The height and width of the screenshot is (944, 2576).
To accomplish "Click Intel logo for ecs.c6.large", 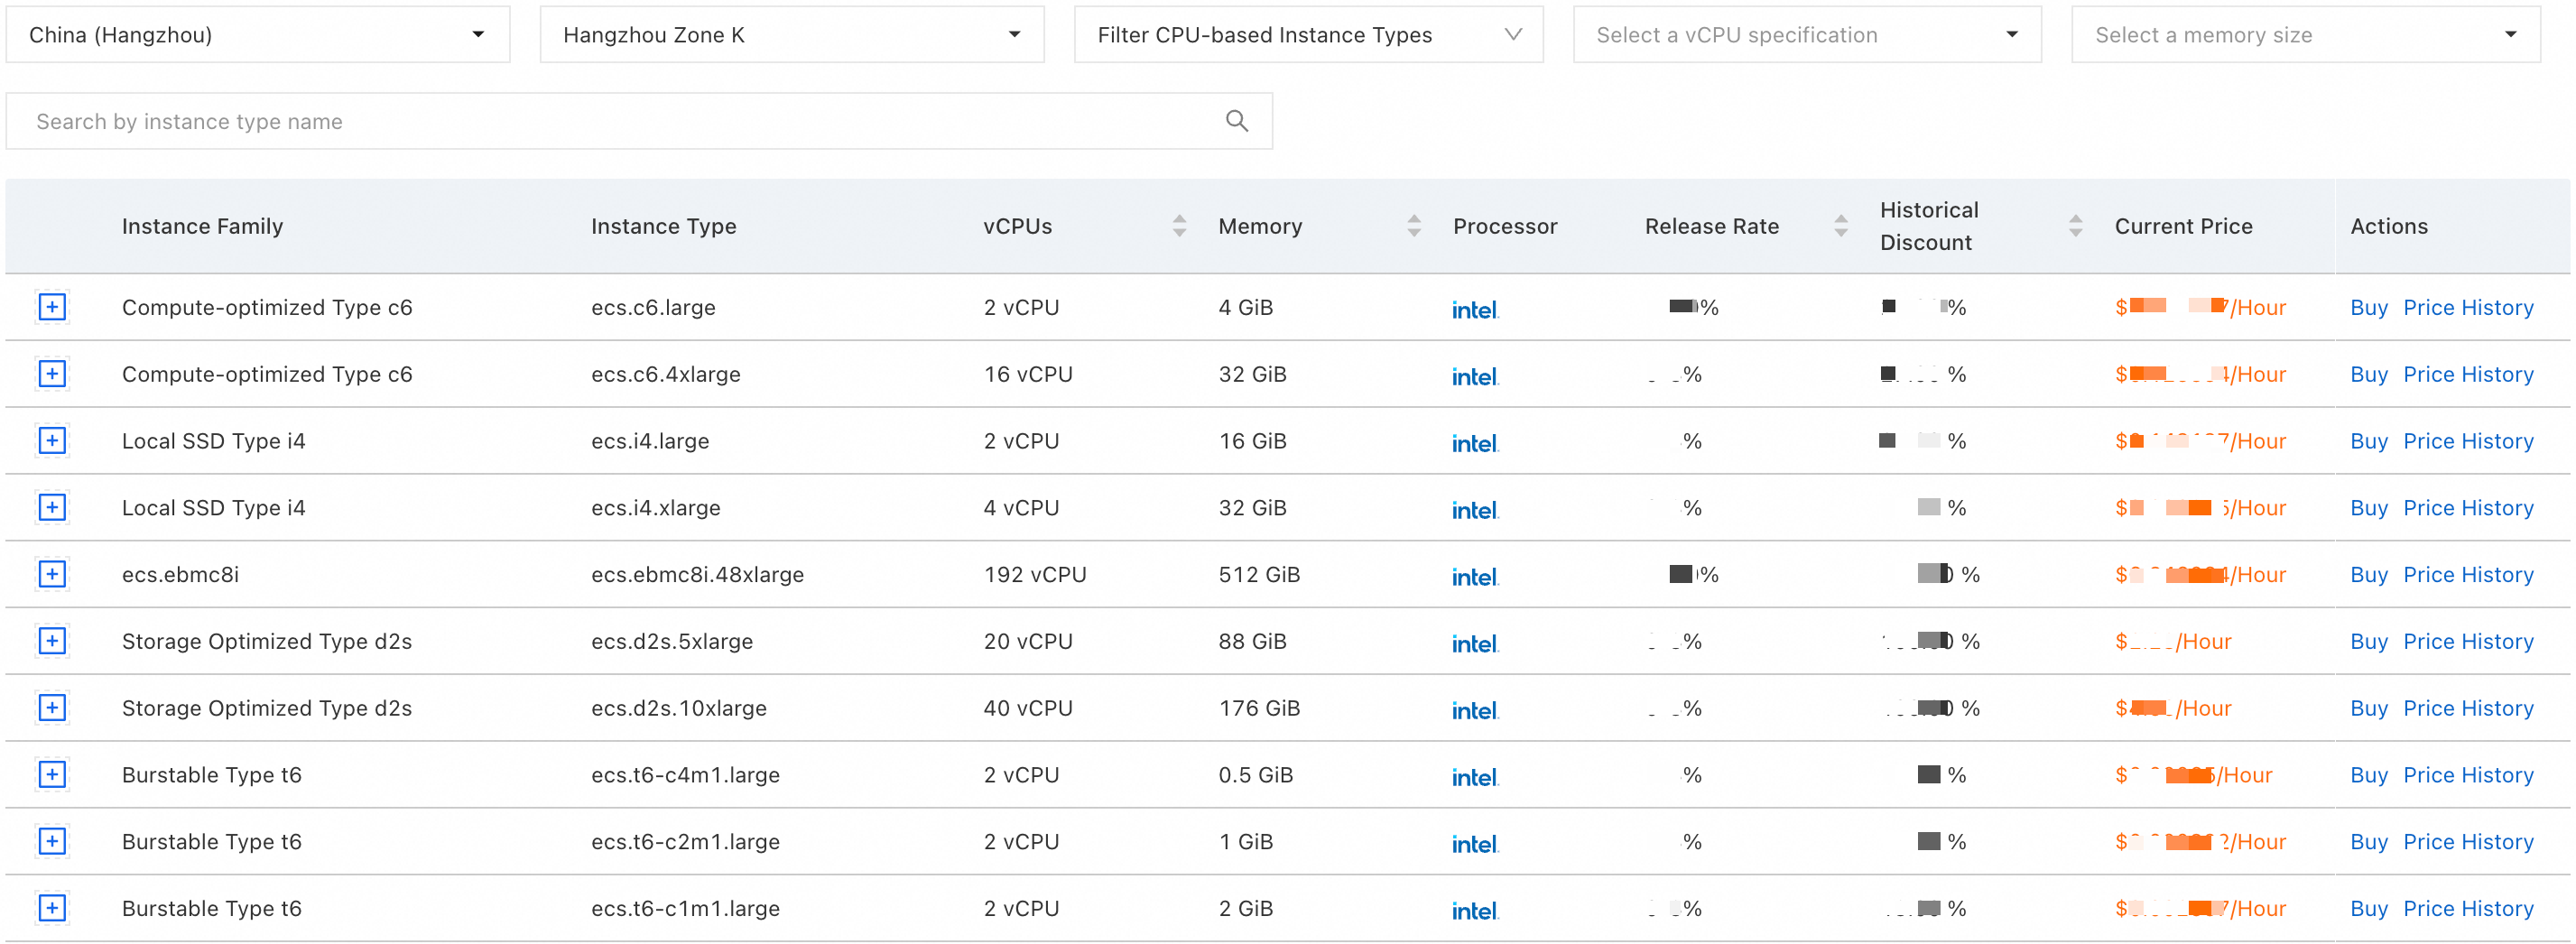I will point(1474,309).
